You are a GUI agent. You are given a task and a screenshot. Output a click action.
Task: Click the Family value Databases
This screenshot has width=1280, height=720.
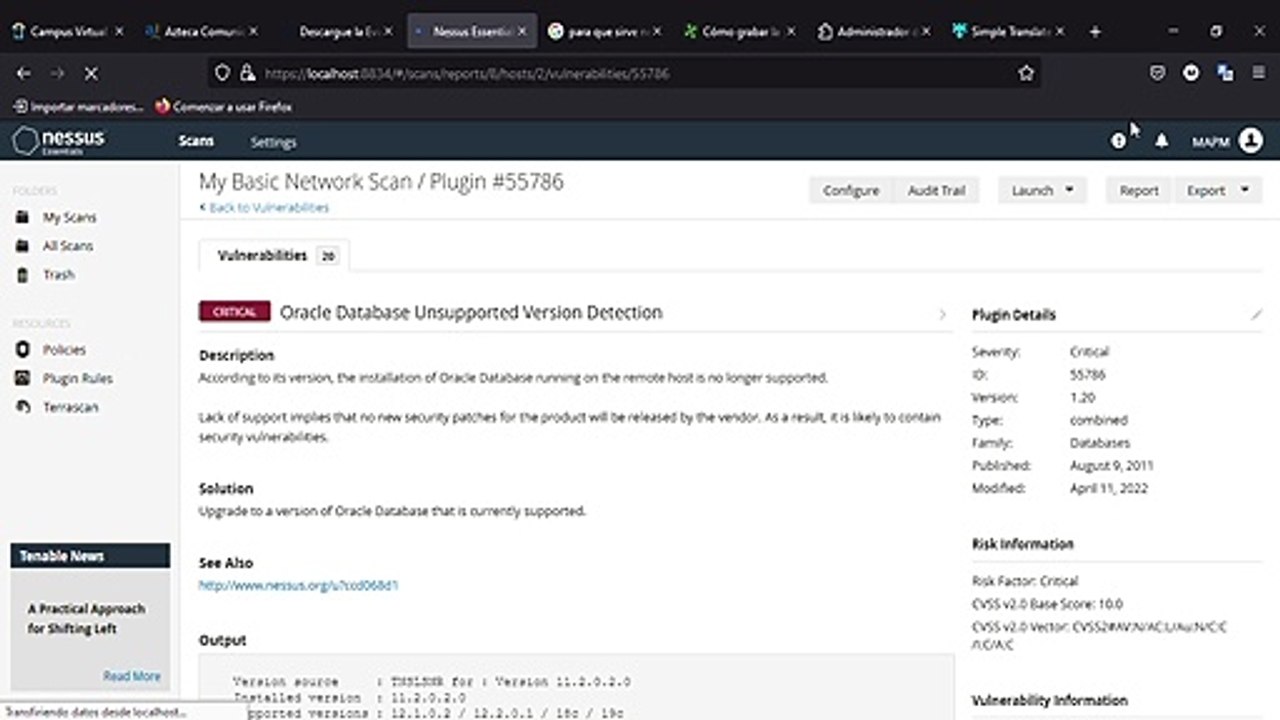tap(1099, 443)
